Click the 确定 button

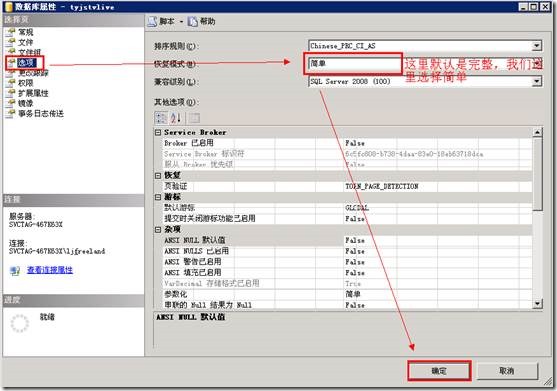click(x=439, y=371)
